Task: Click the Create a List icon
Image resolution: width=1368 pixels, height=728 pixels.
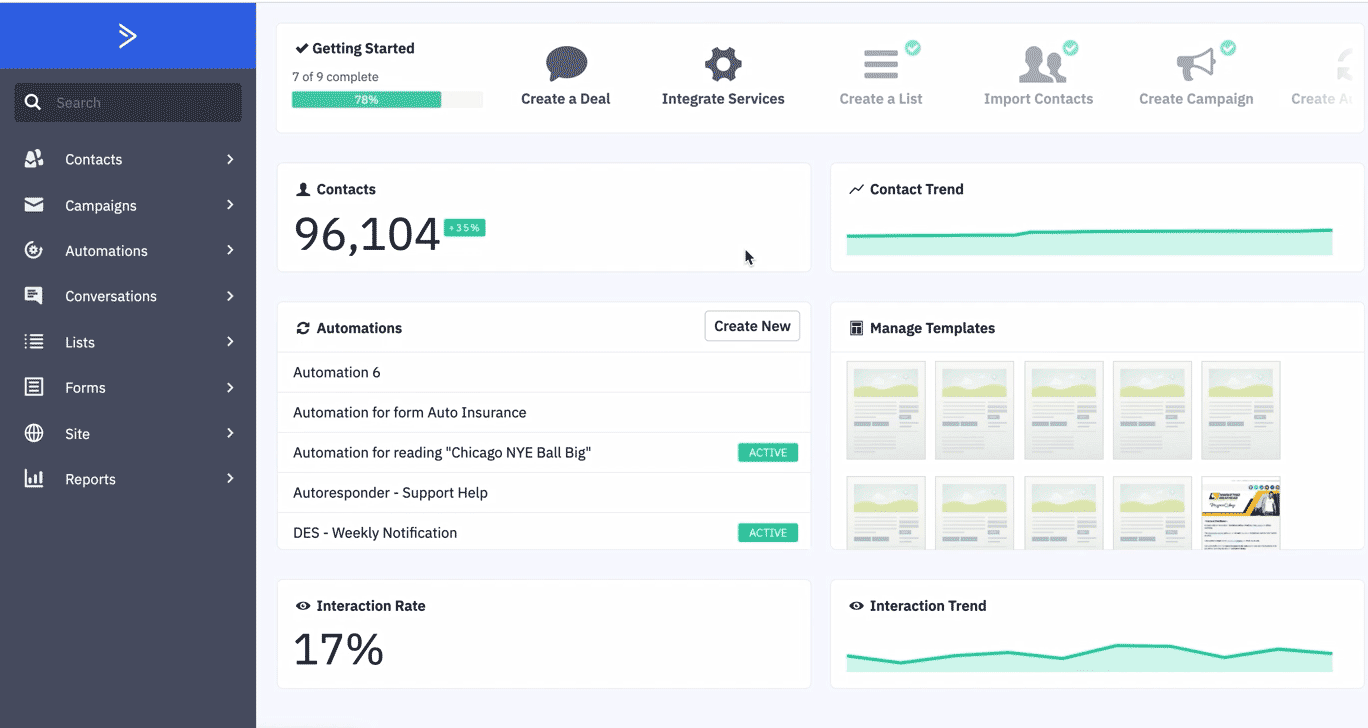Action: tap(881, 65)
